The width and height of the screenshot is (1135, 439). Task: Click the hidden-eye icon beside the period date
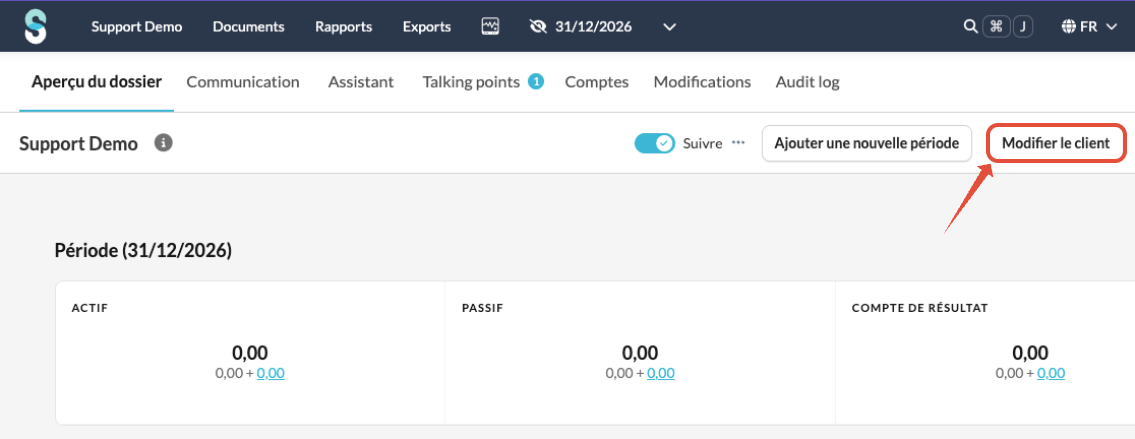coord(539,27)
